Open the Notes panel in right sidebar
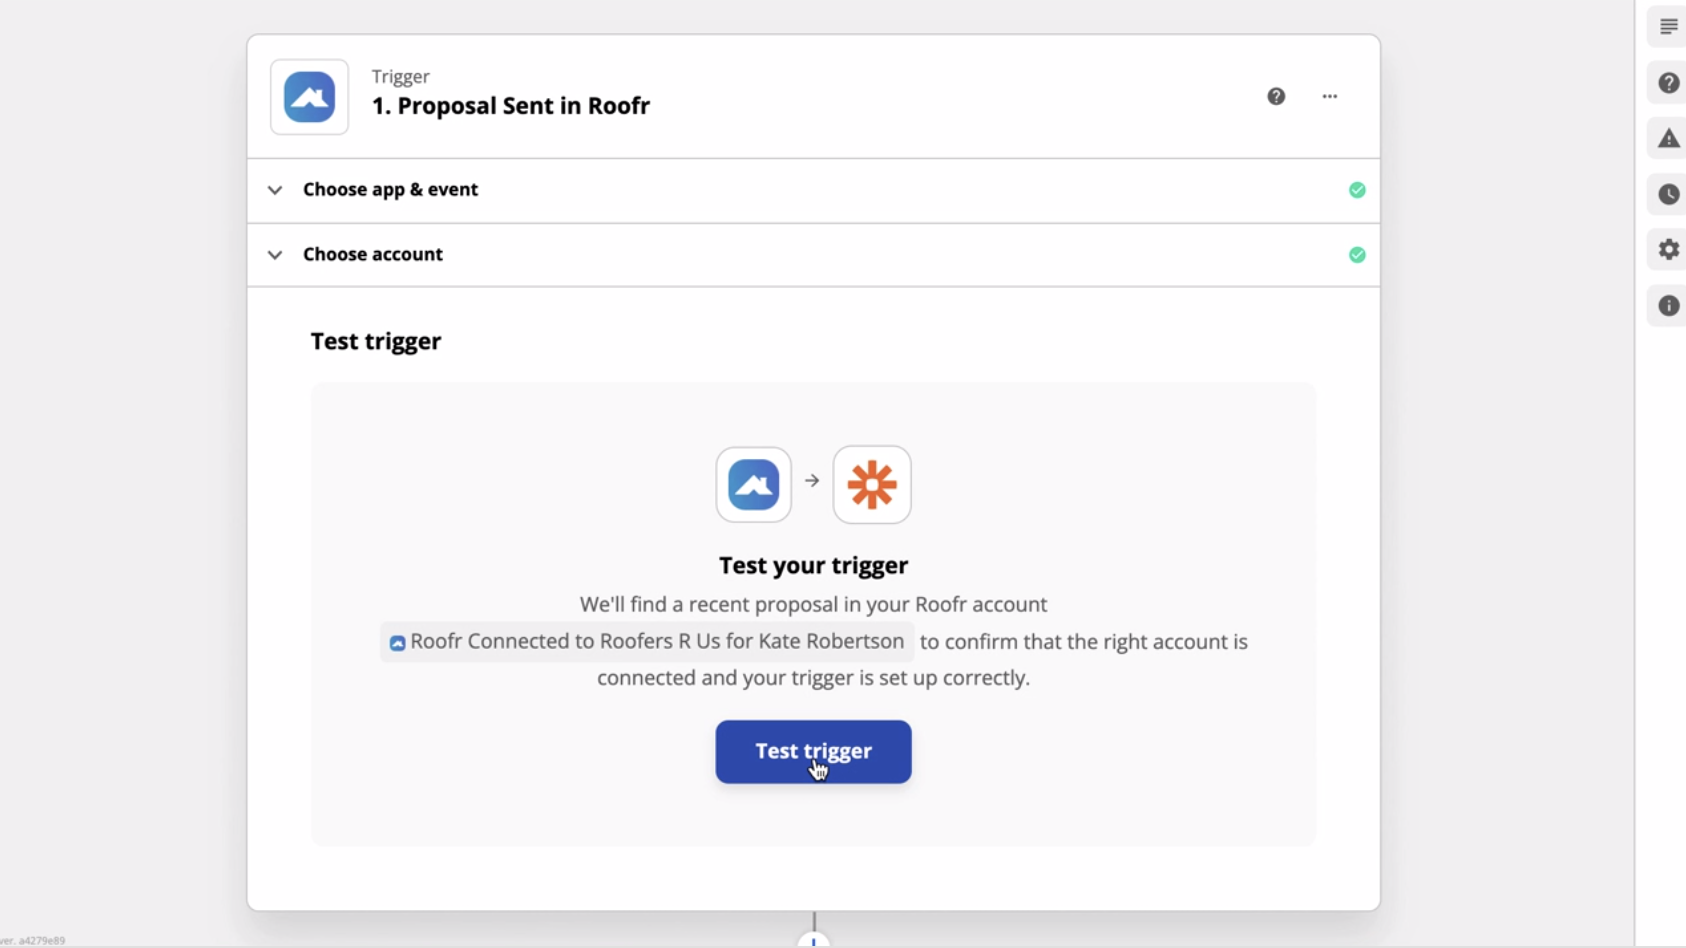This screenshot has width=1686, height=948. tap(1668, 26)
